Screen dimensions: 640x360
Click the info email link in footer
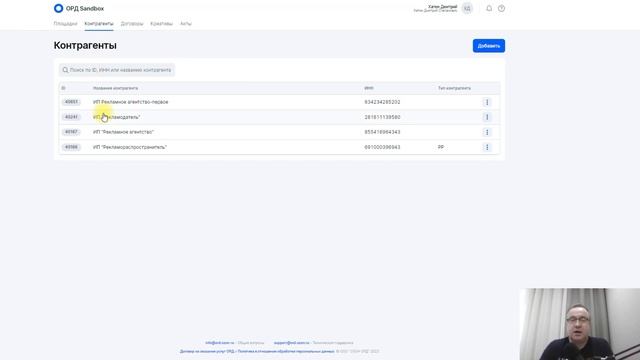[x=220, y=343]
